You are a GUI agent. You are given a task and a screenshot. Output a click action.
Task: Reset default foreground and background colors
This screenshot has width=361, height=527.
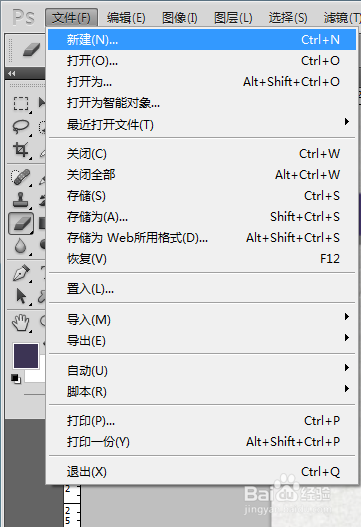(x=15, y=378)
